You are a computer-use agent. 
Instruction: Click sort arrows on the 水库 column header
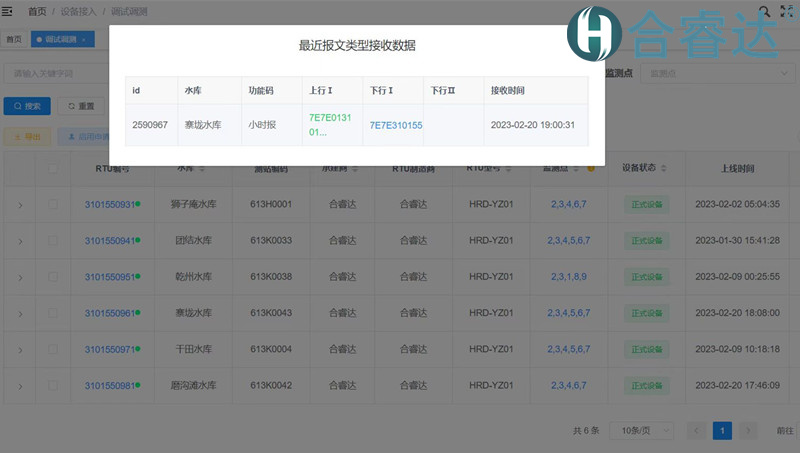[202, 168]
